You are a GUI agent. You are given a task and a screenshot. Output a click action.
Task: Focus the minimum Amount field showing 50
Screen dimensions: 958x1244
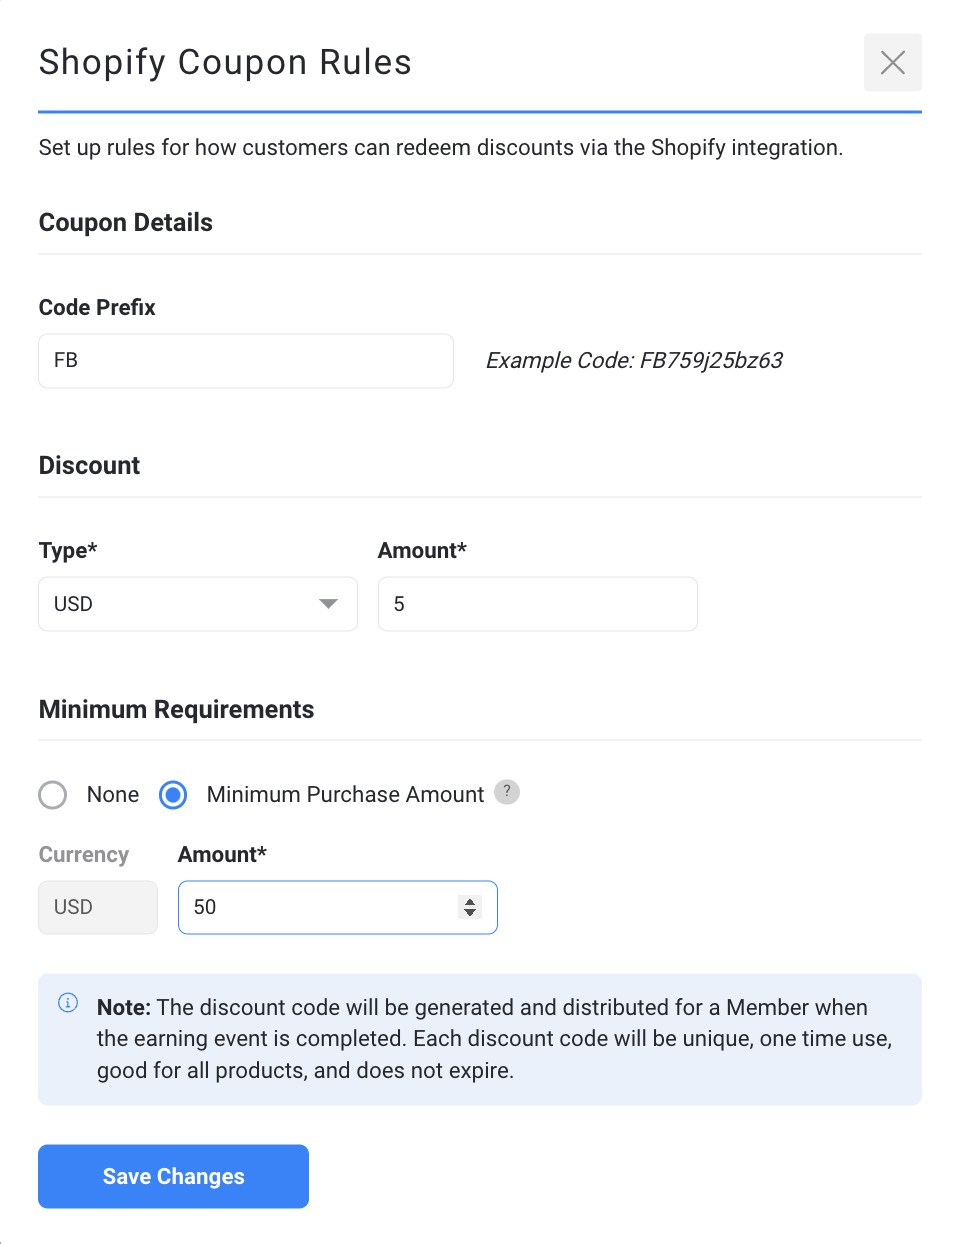pos(338,907)
